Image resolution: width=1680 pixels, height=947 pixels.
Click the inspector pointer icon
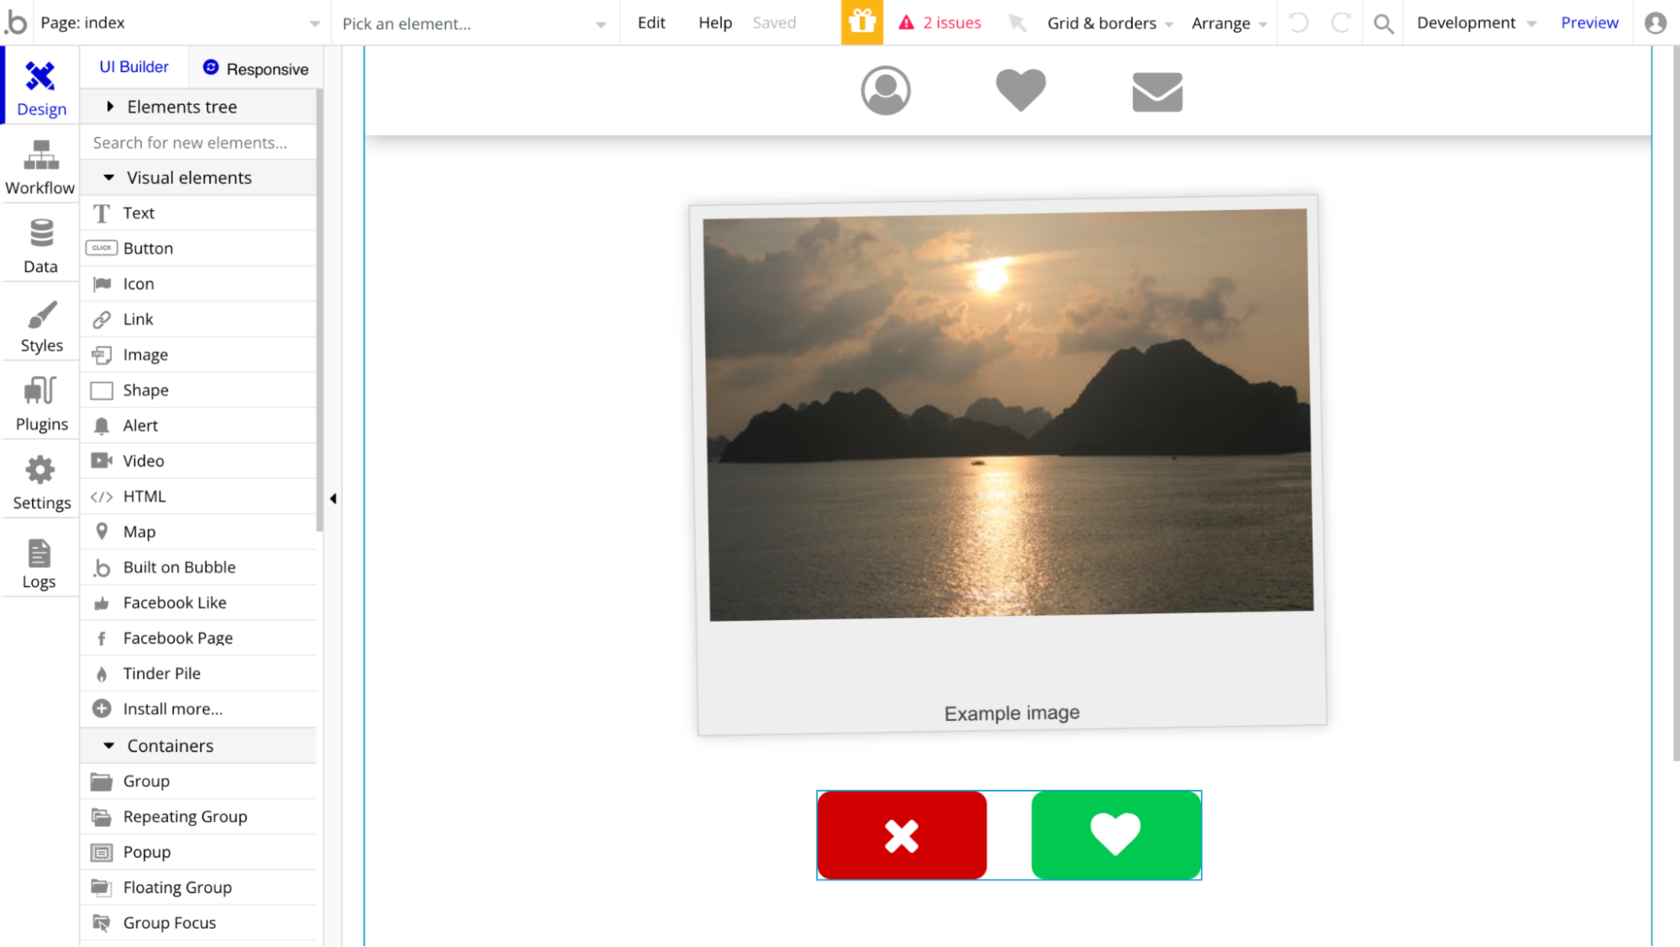(x=1017, y=23)
